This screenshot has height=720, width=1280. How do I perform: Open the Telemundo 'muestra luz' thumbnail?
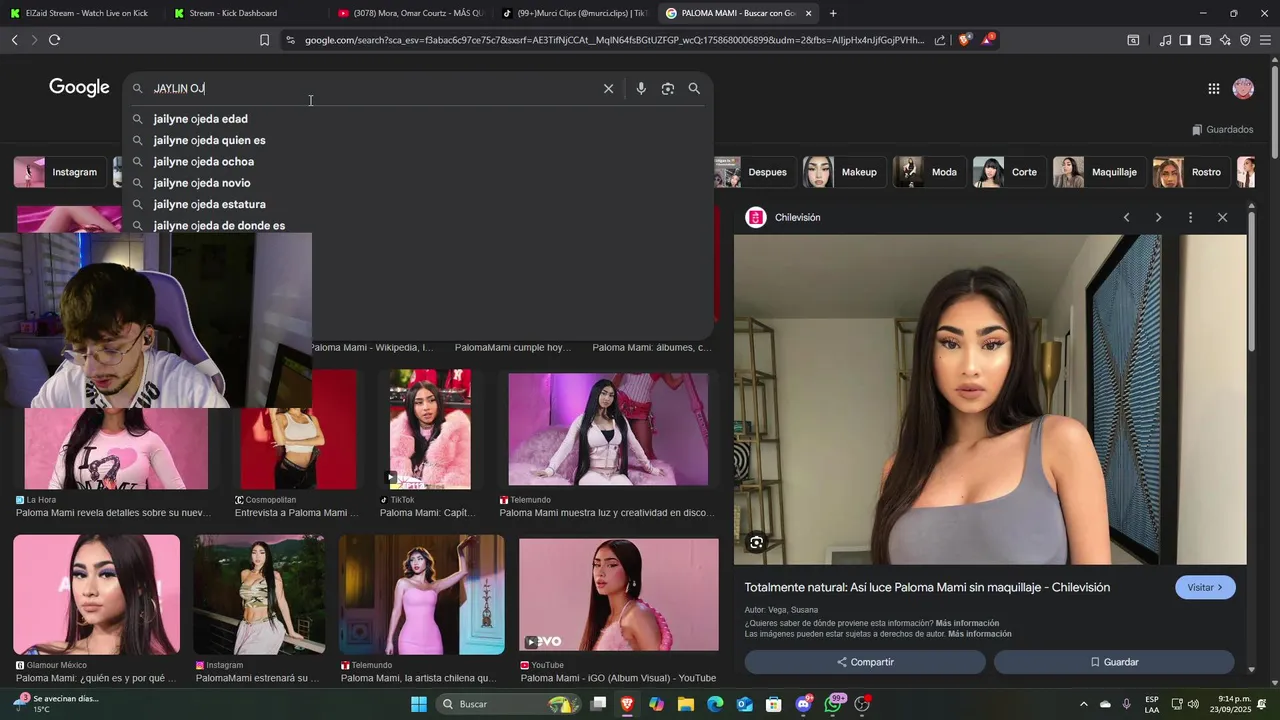pos(608,428)
